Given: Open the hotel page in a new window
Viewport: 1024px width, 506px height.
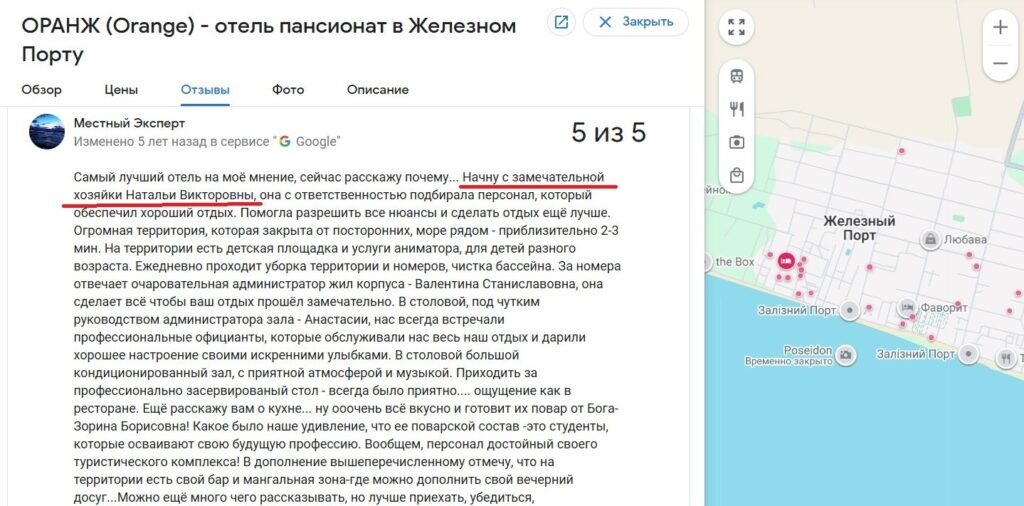Looking at the screenshot, I should click(x=561, y=22).
